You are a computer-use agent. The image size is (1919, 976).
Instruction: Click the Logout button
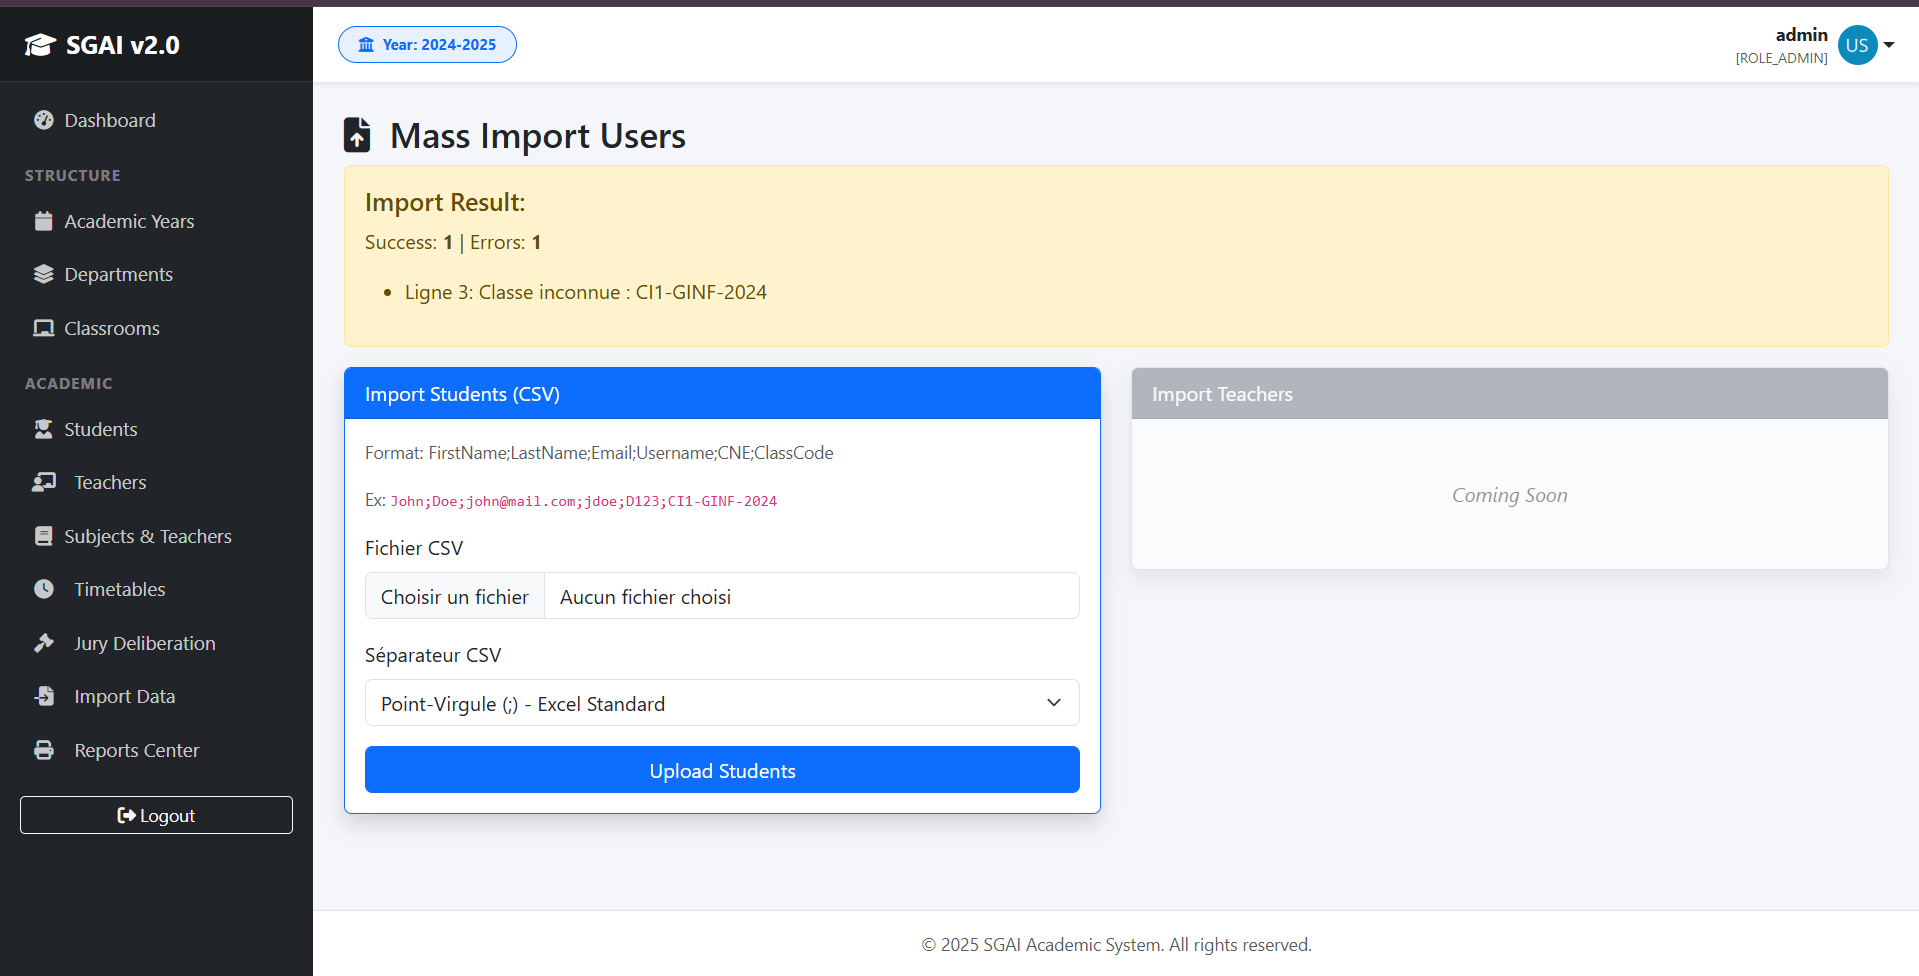(x=156, y=815)
